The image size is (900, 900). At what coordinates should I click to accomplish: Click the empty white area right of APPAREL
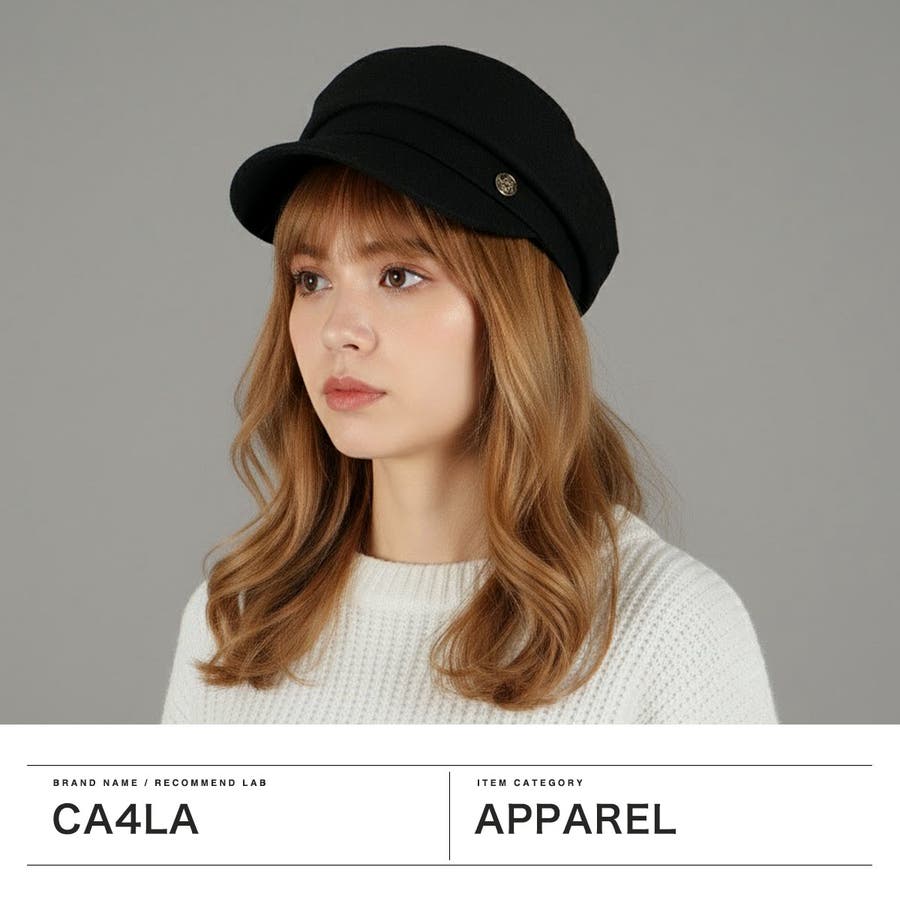pos(775,819)
